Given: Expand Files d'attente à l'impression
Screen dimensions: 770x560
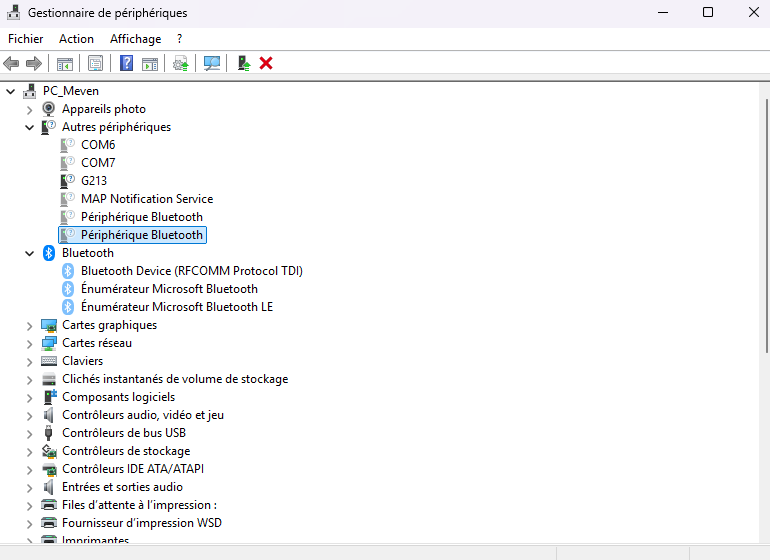Looking at the screenshot, I should click(29, 505).
